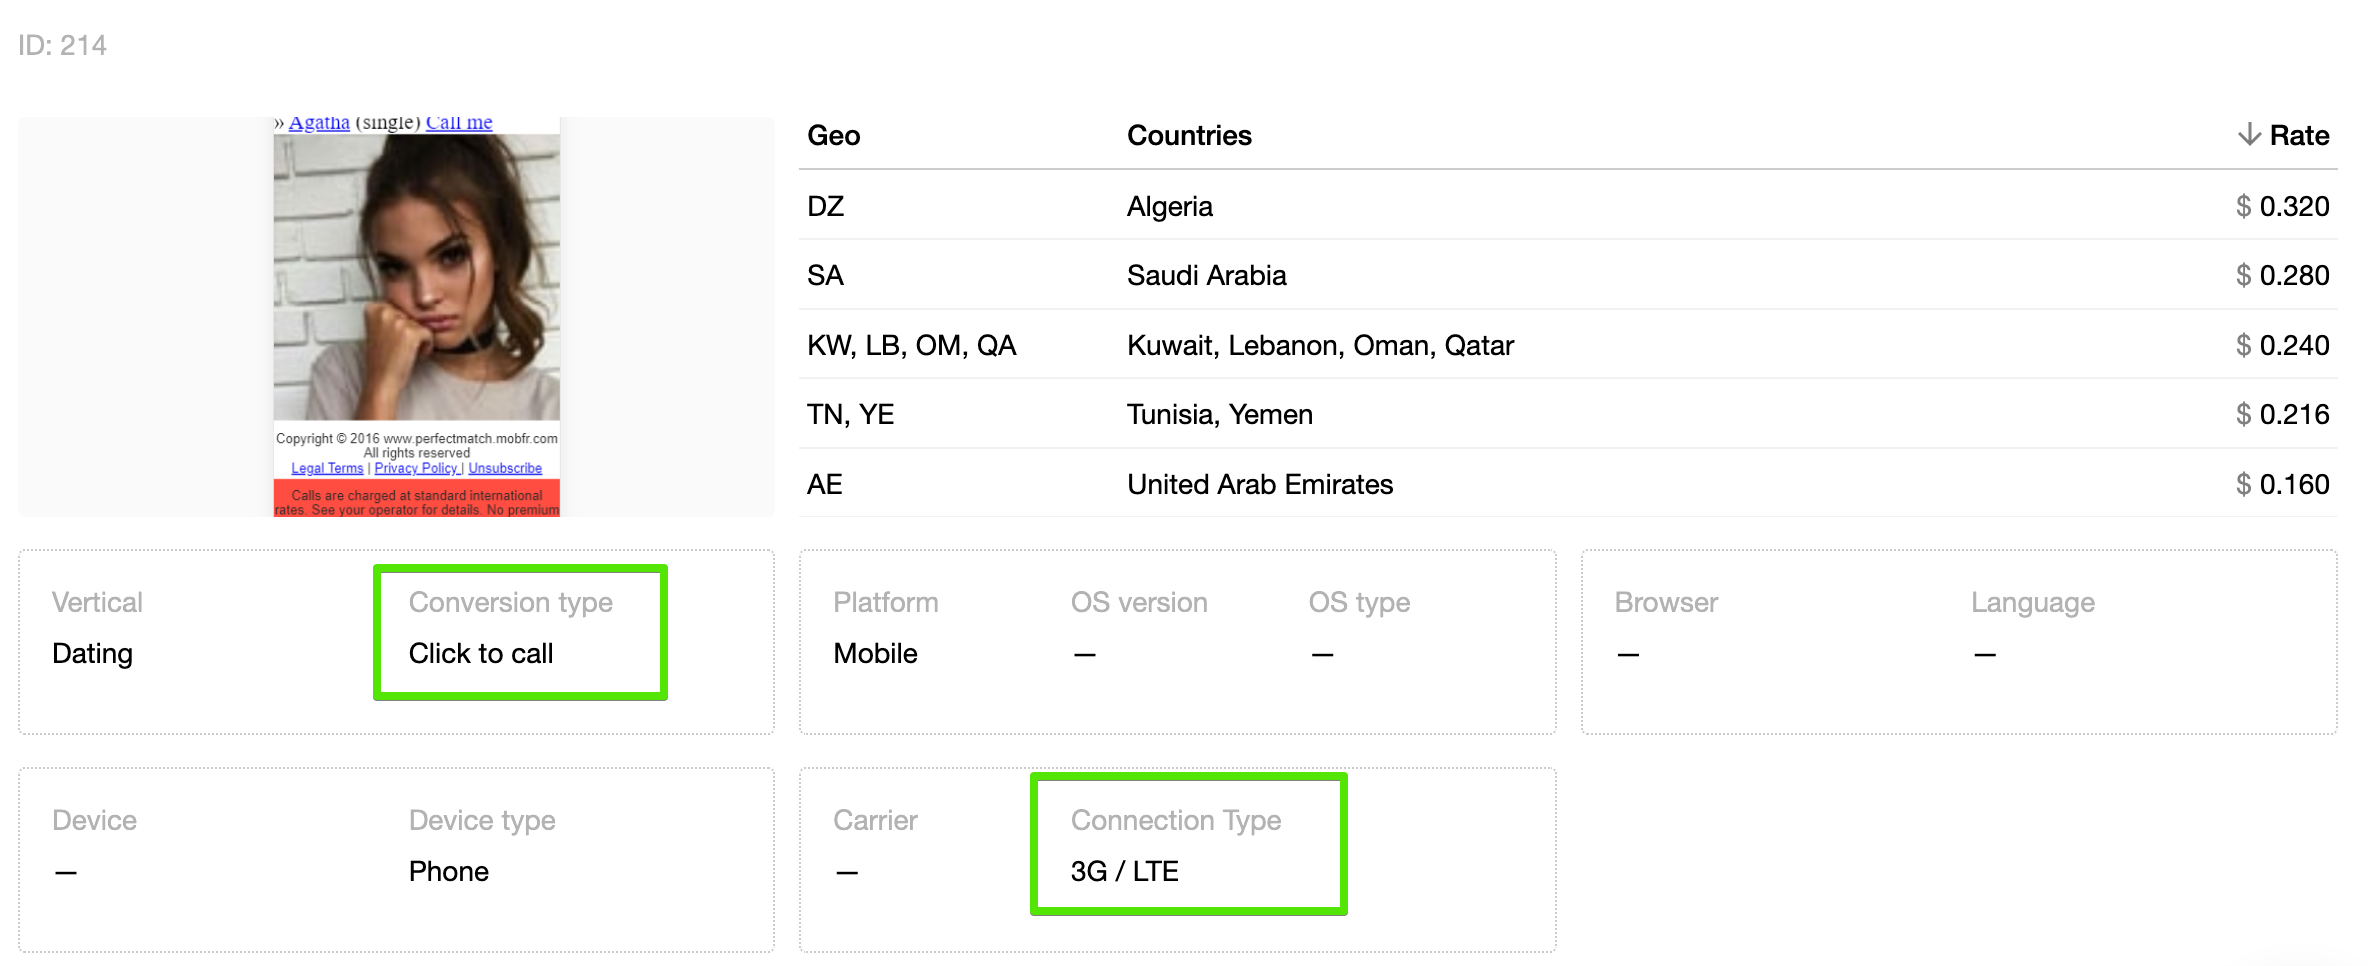
Task: Click the Phone device type value
Action: click(448, 872)
